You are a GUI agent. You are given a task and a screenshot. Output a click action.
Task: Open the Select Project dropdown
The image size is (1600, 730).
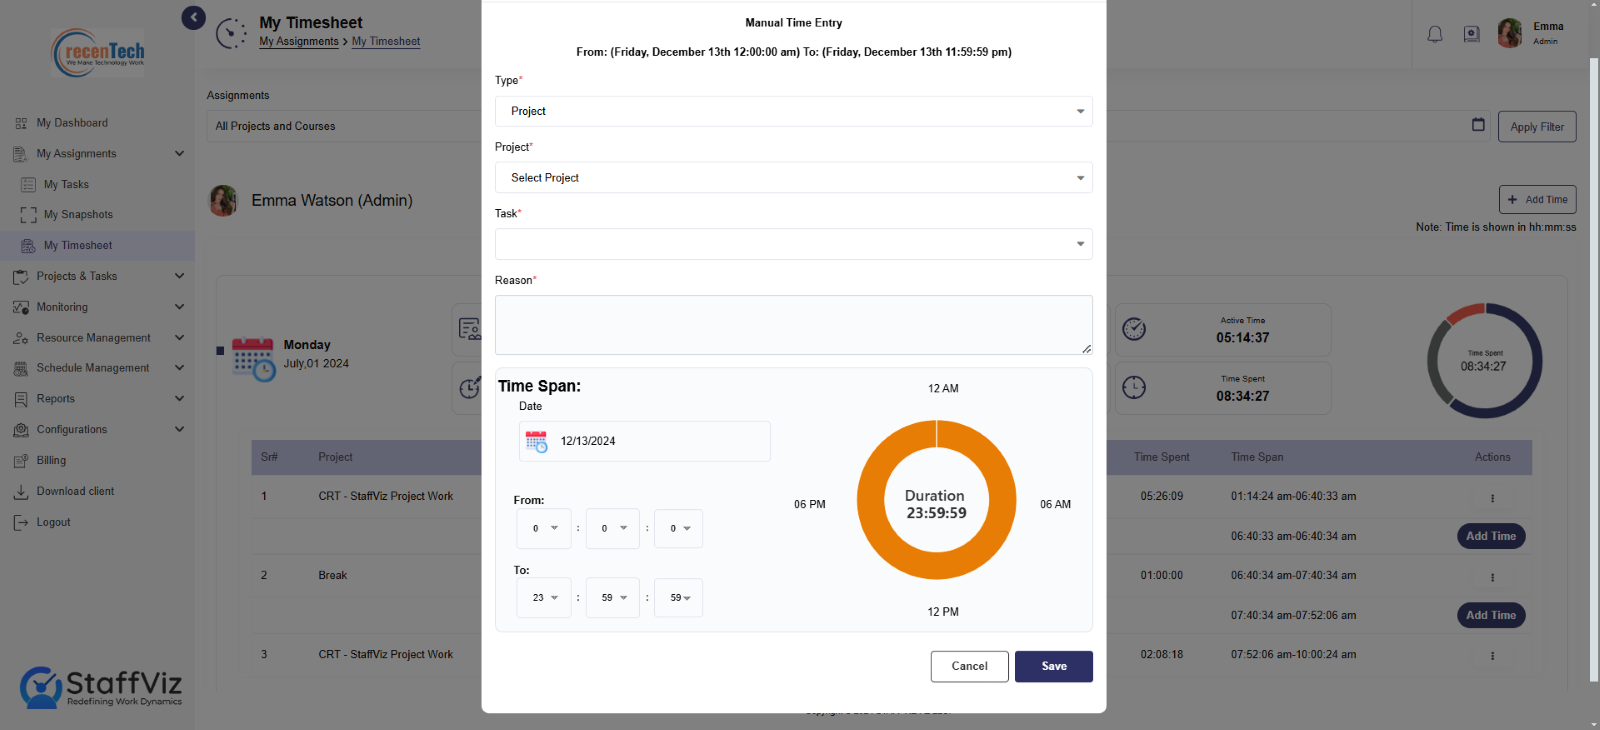pyautogui.click(x=793, y=178)
